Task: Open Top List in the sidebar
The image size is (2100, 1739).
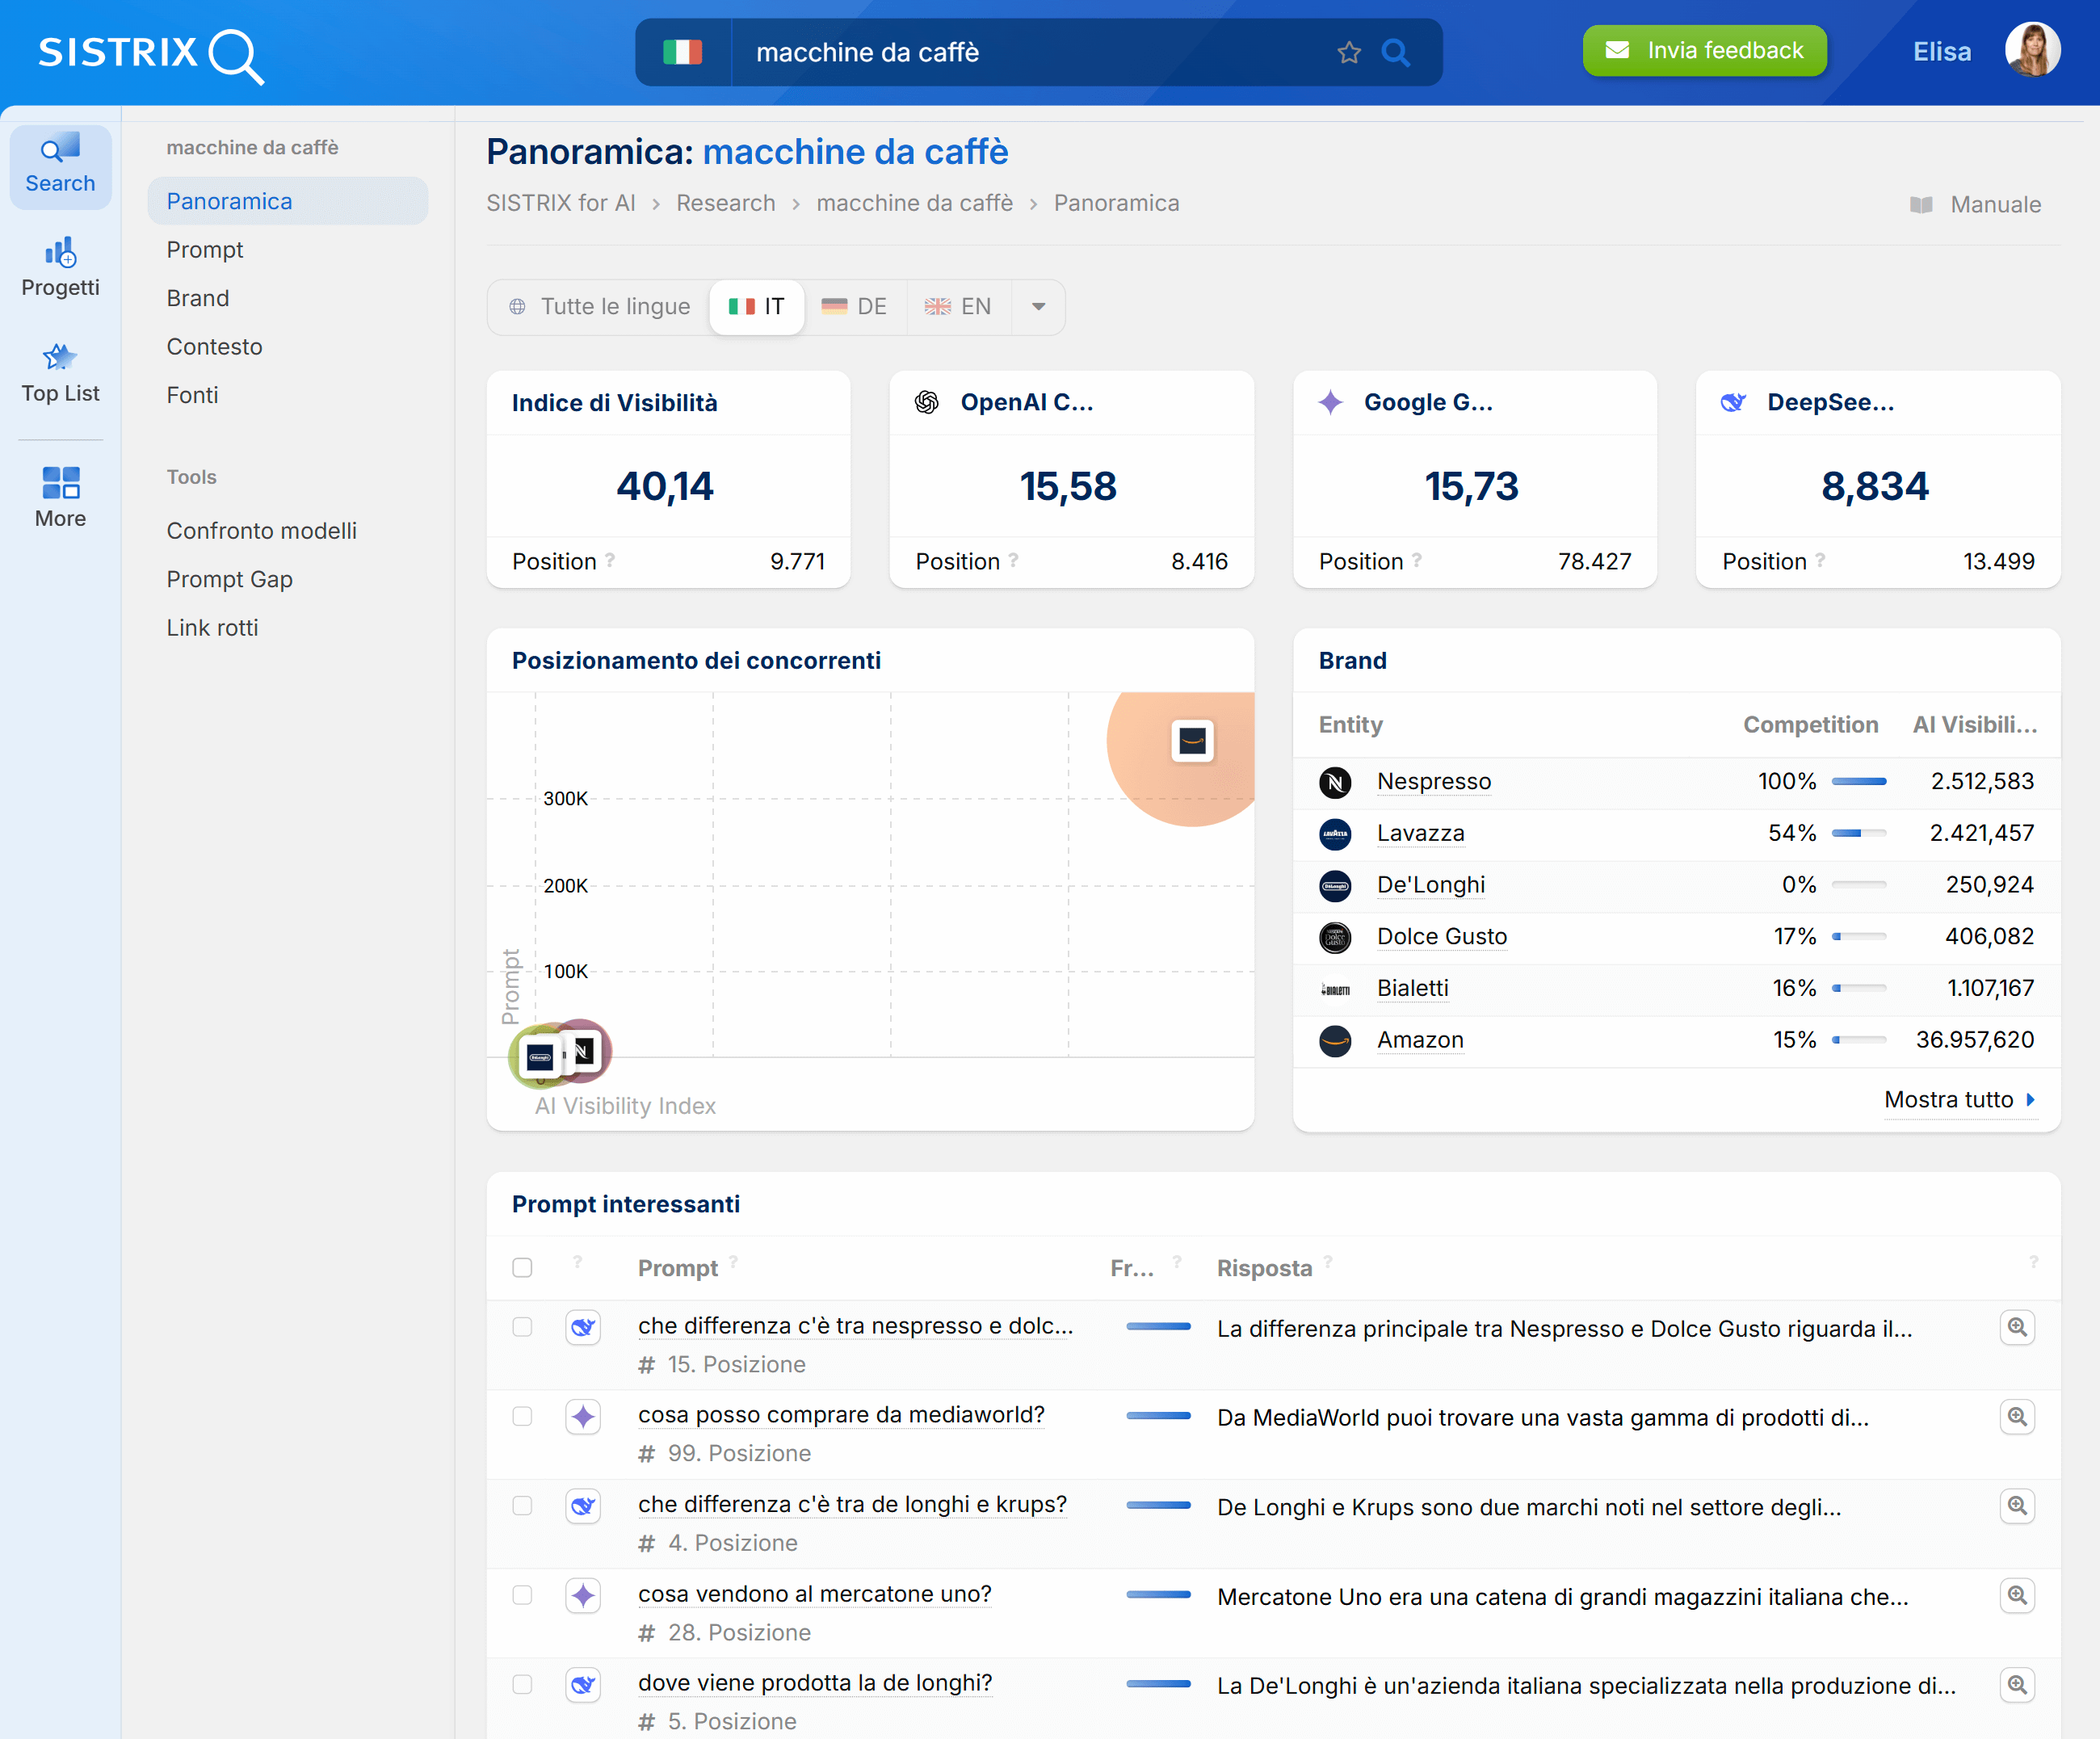Action: (x=60, y=372)
